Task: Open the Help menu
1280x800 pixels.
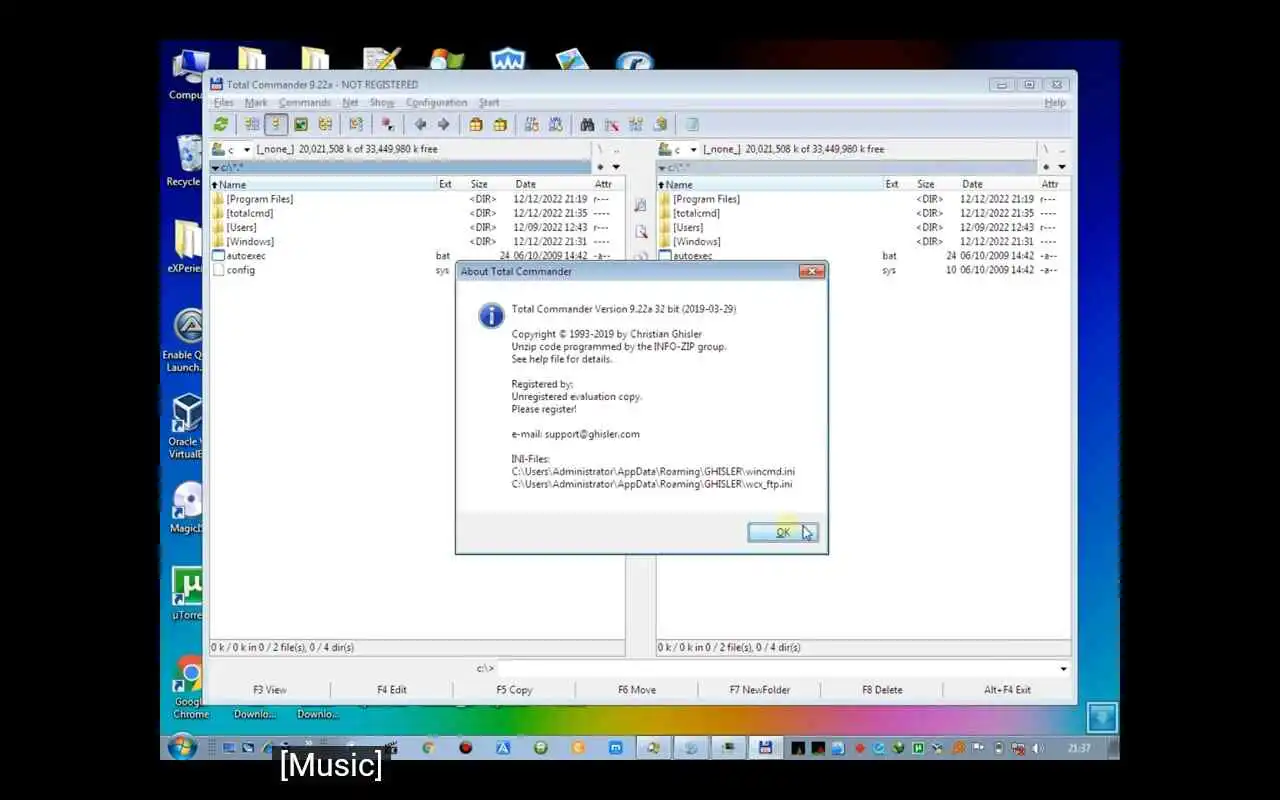Action: coord(1055,103)
